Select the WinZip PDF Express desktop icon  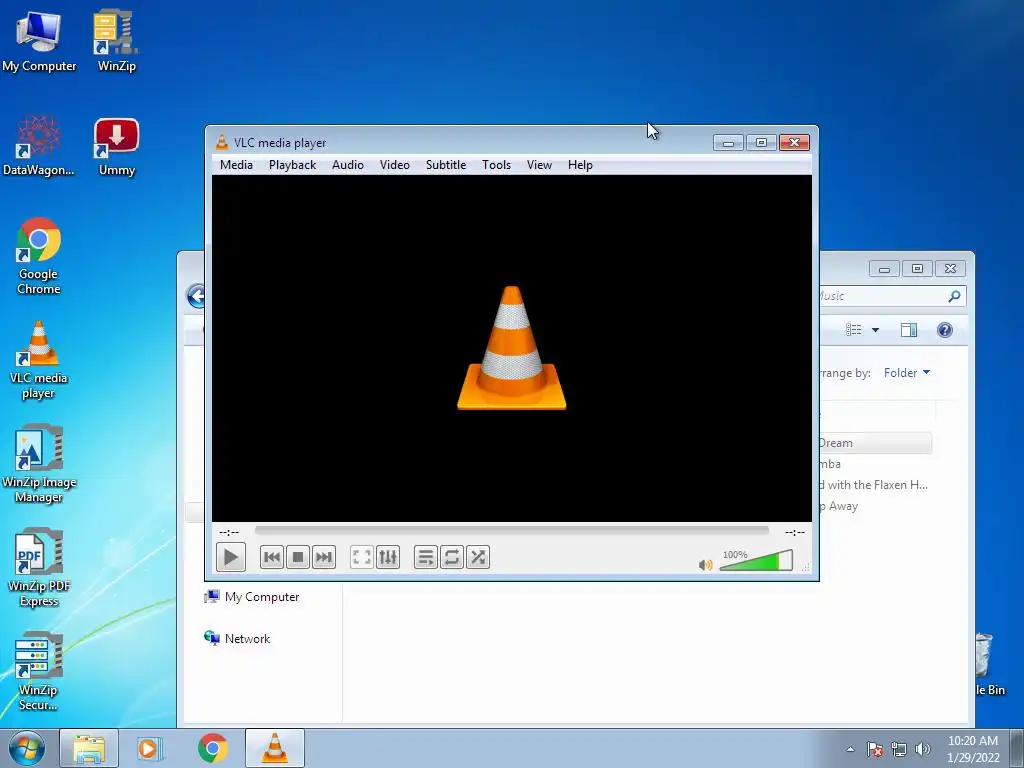coord(39,568)
